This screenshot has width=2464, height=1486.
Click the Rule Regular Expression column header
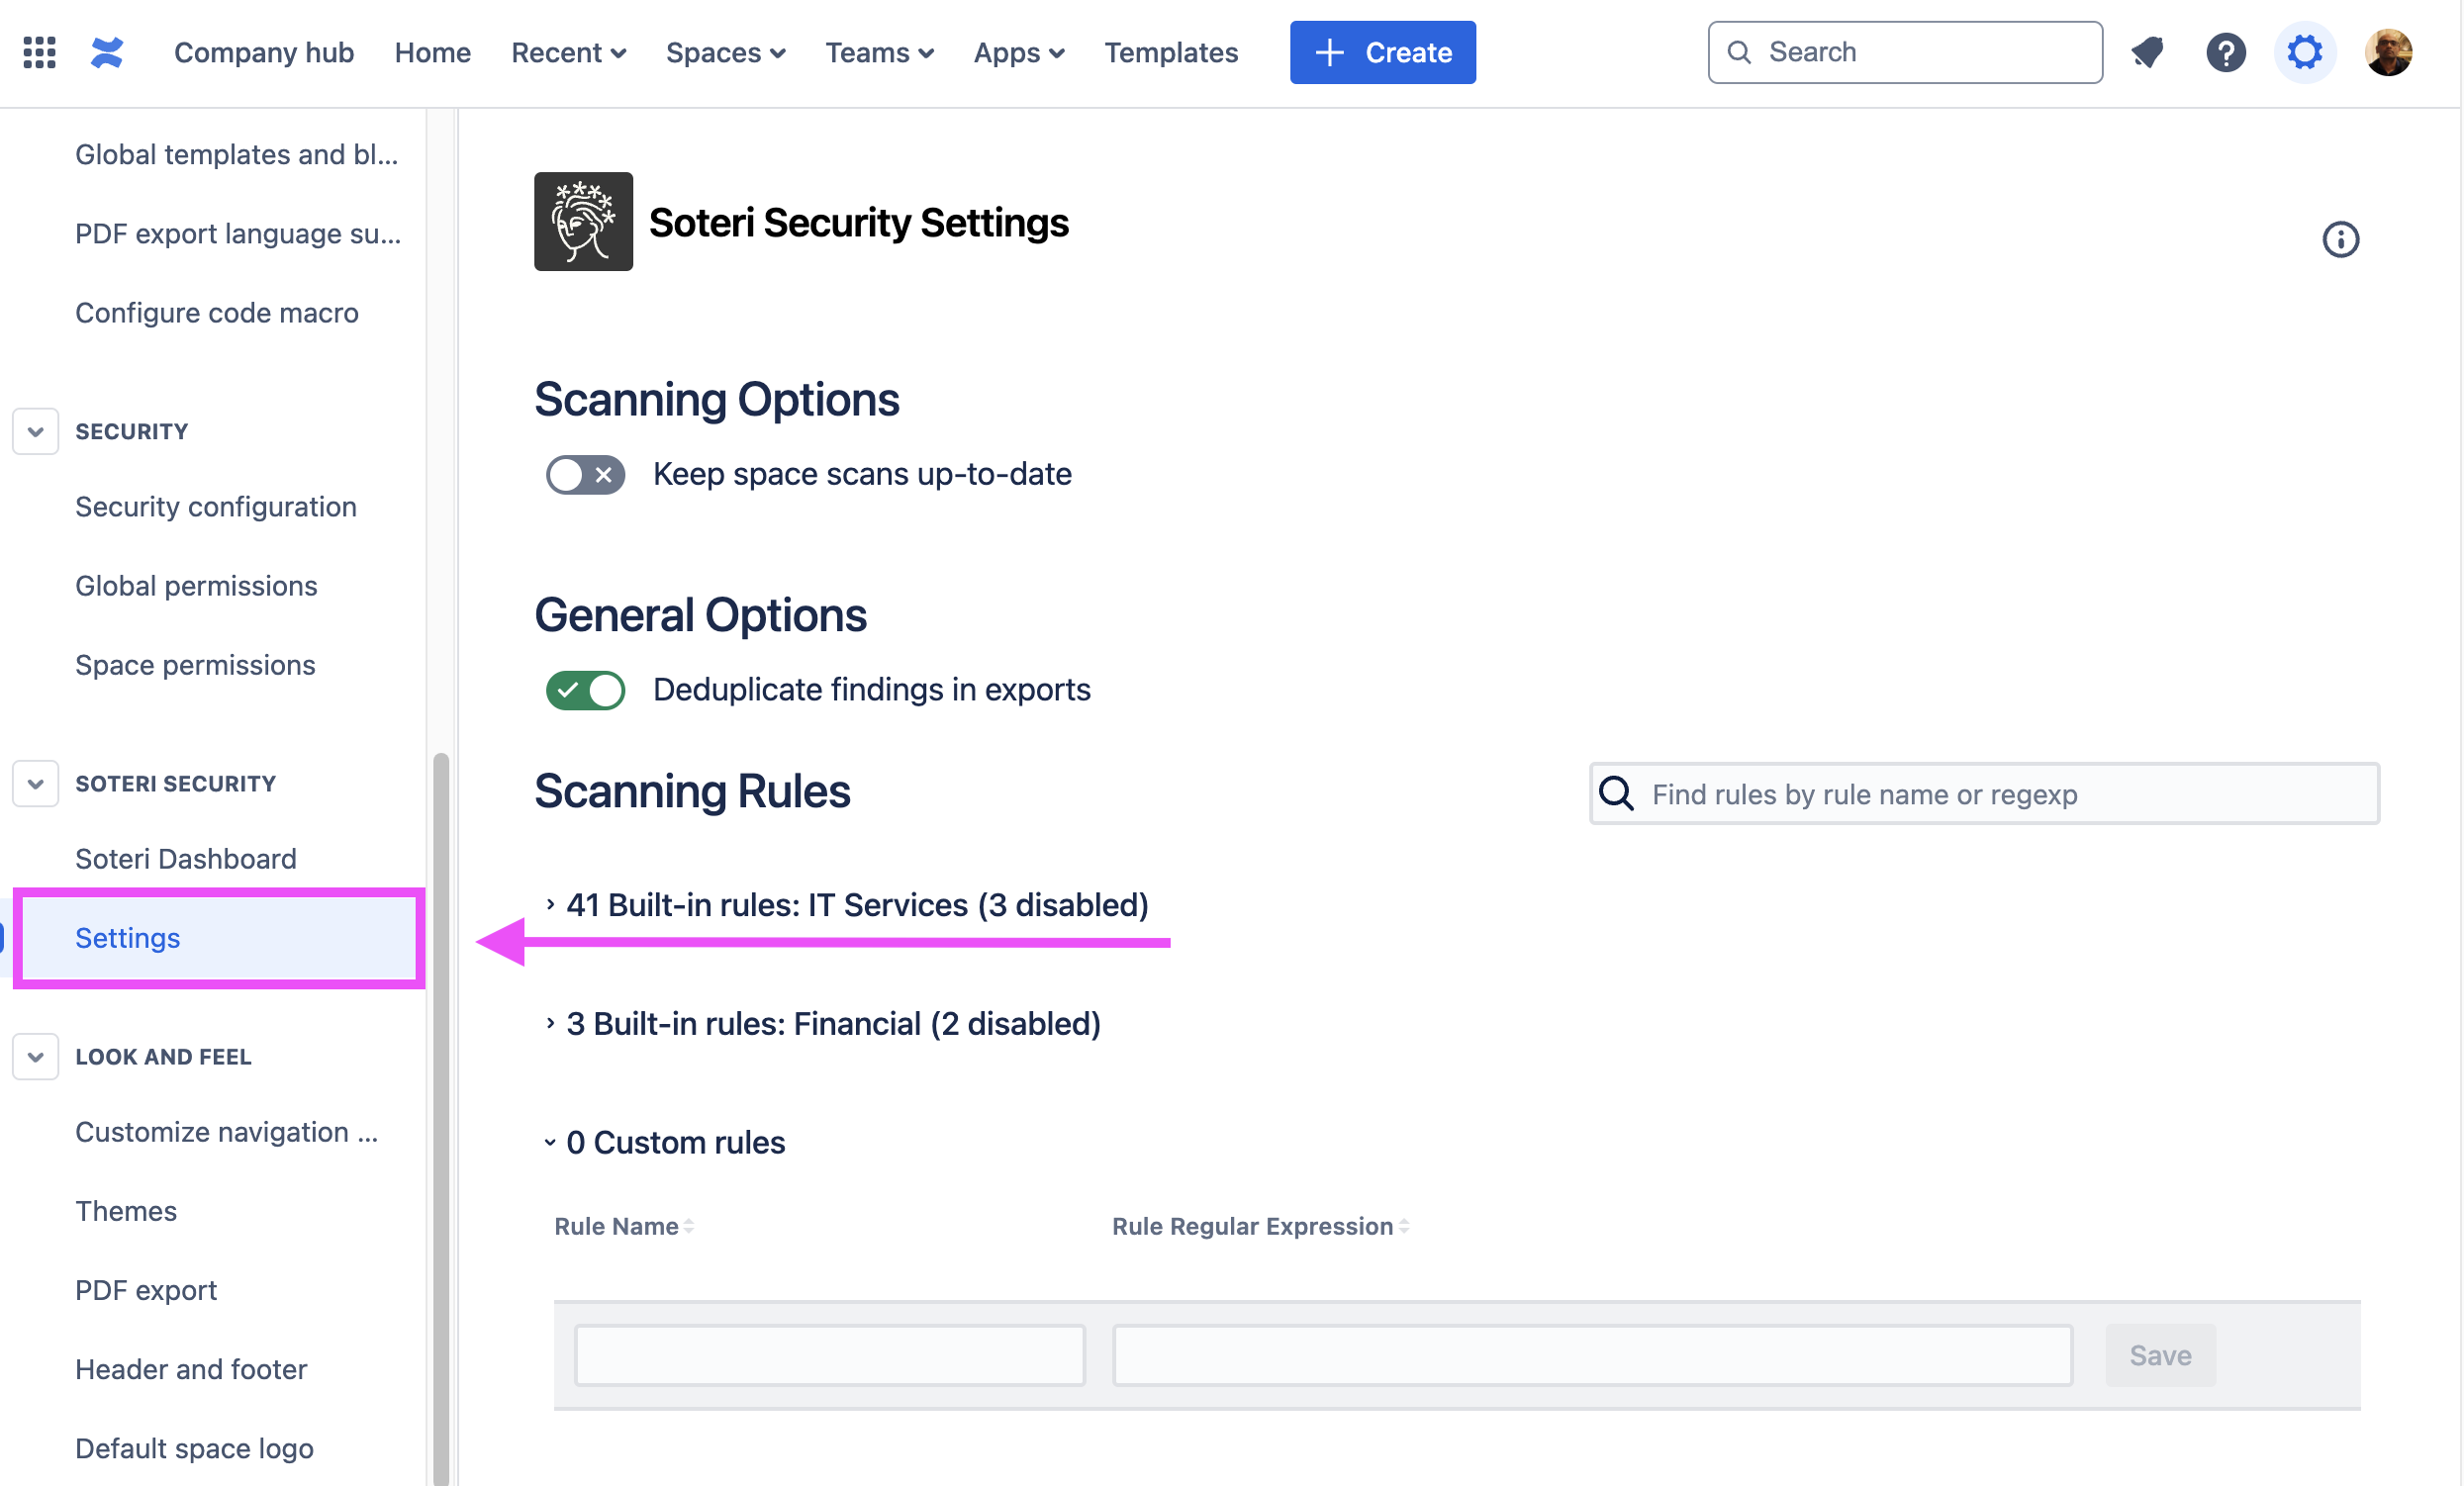point(1252,1226)
